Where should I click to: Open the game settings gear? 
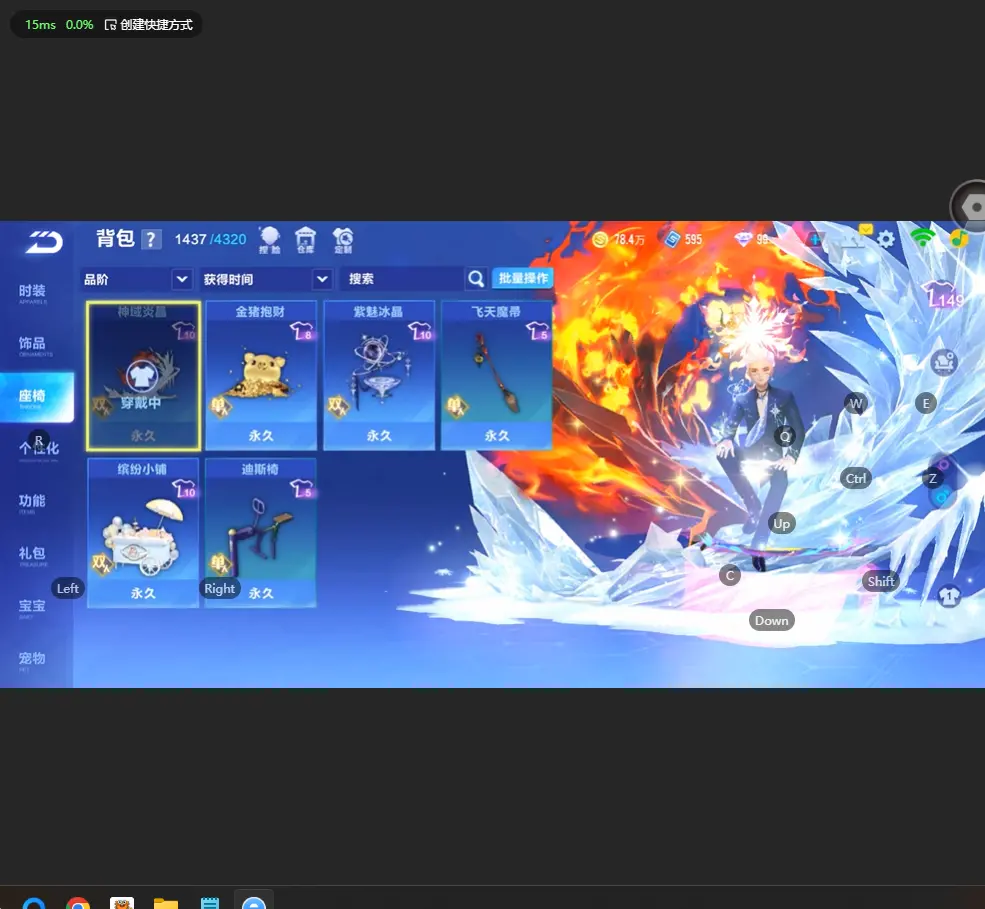[886, 239]
